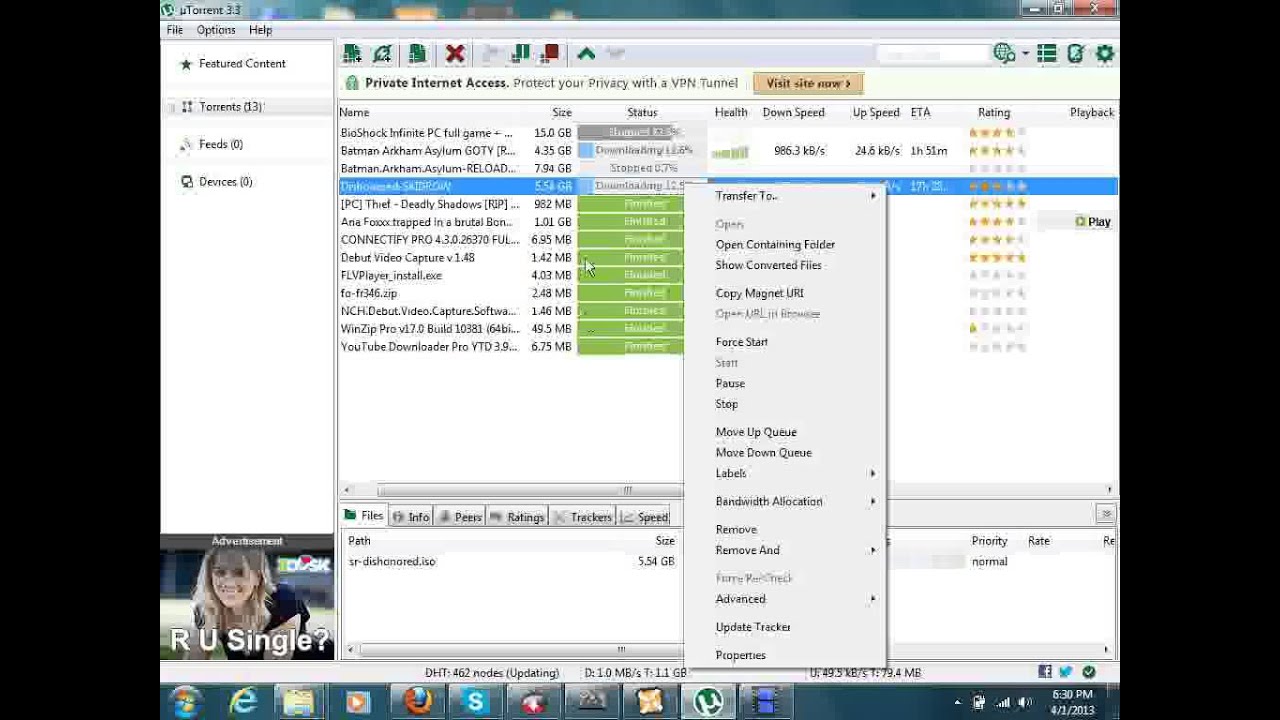Image resolution: width=1280 pixels, height=720 pixels.
Task: Click the red X Remove torrent icon
Action: pos(455,54)
